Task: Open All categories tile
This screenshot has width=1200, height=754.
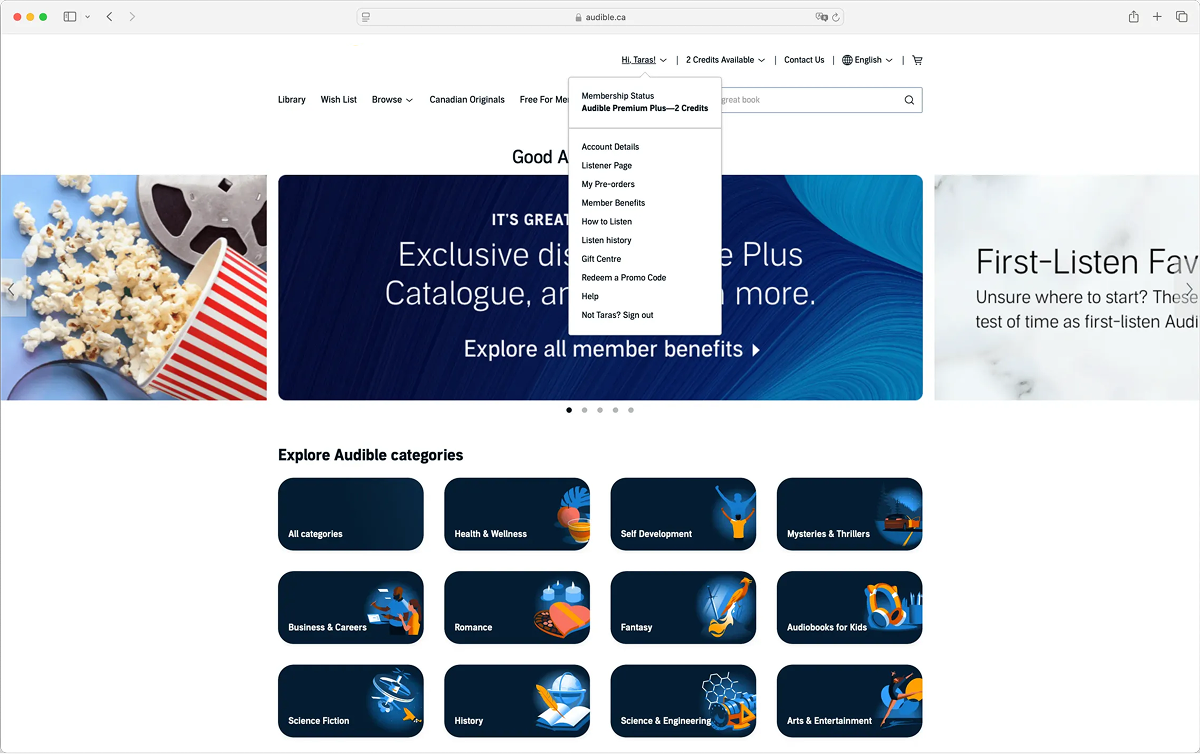Action: click(351, 514)
